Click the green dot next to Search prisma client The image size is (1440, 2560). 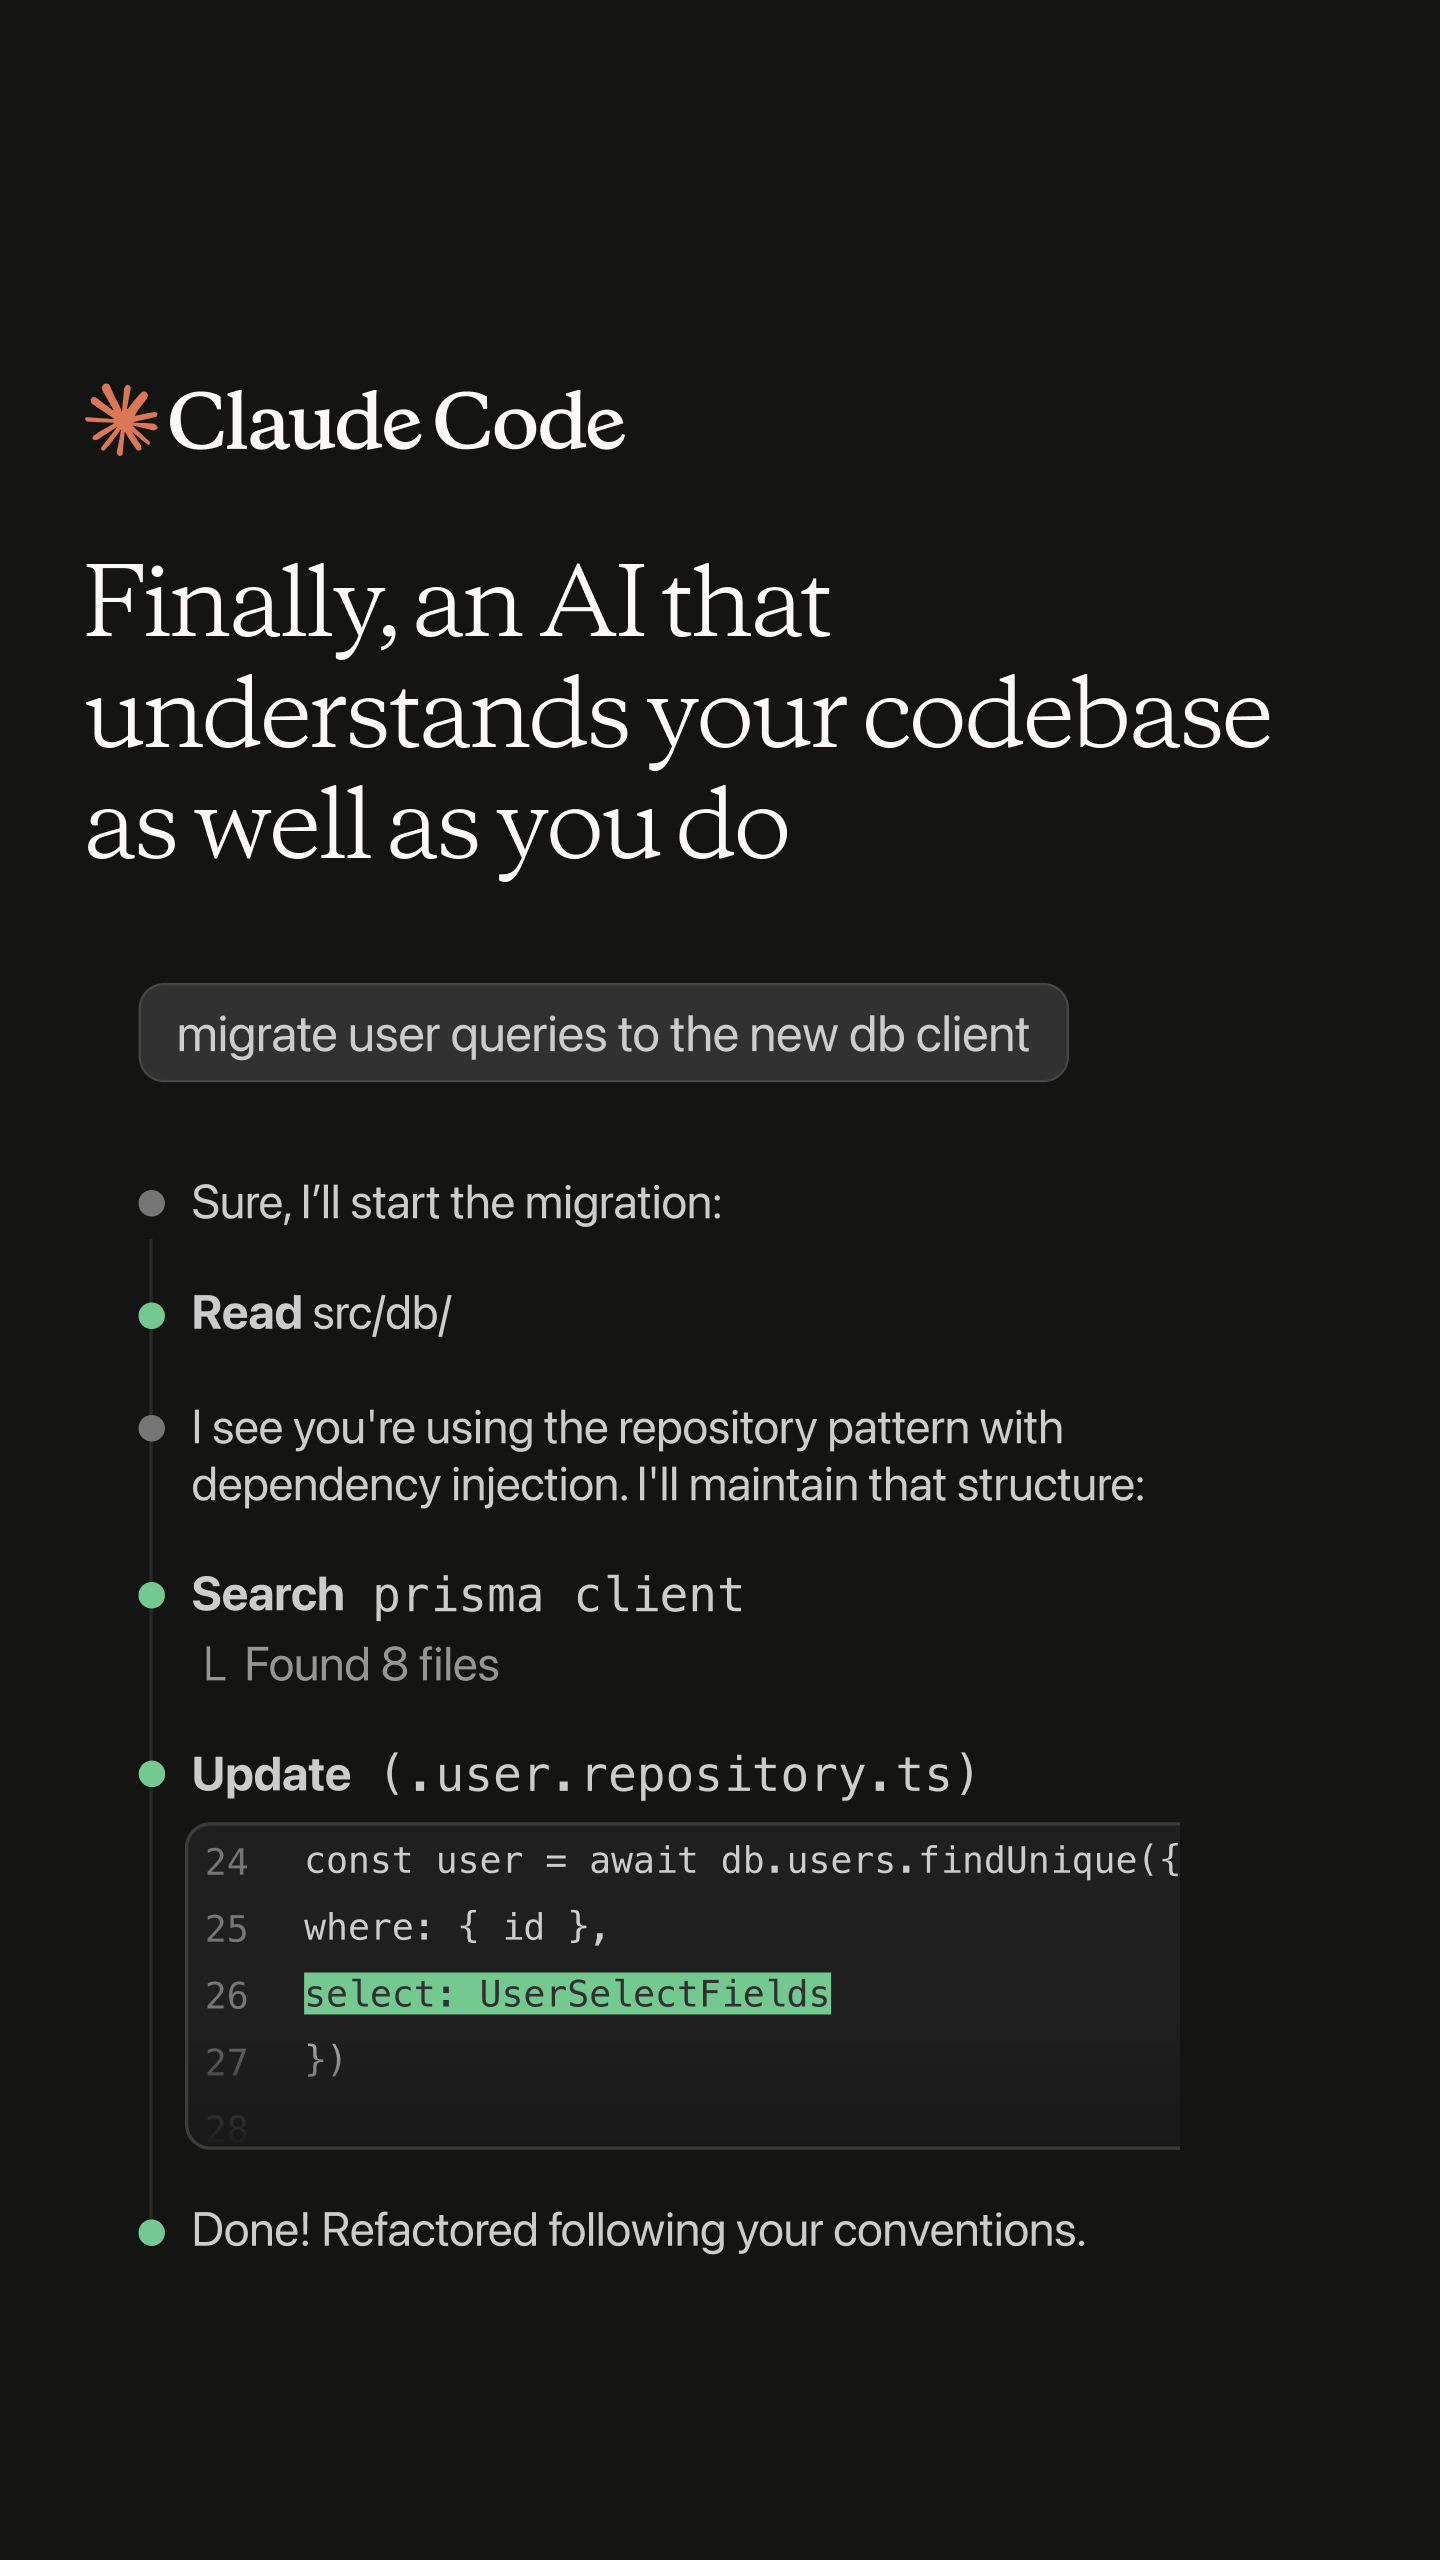click(151, 1596)
